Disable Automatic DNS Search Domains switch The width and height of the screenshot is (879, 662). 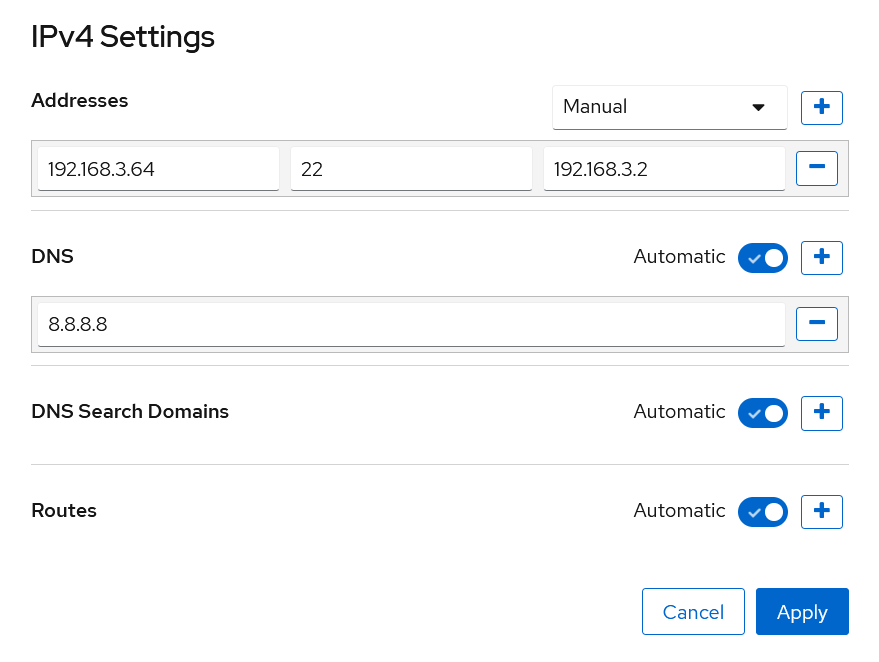(x=762, y=413)
